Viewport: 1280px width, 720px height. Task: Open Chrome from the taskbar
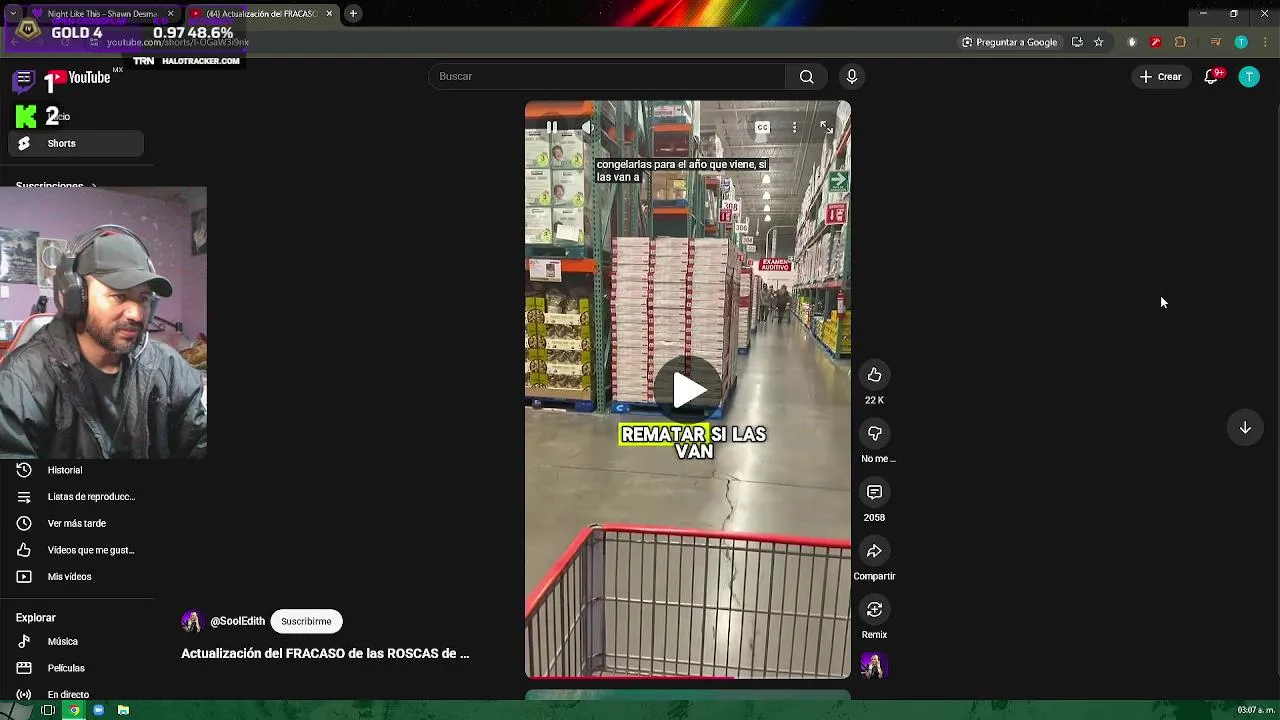[73, 710]
